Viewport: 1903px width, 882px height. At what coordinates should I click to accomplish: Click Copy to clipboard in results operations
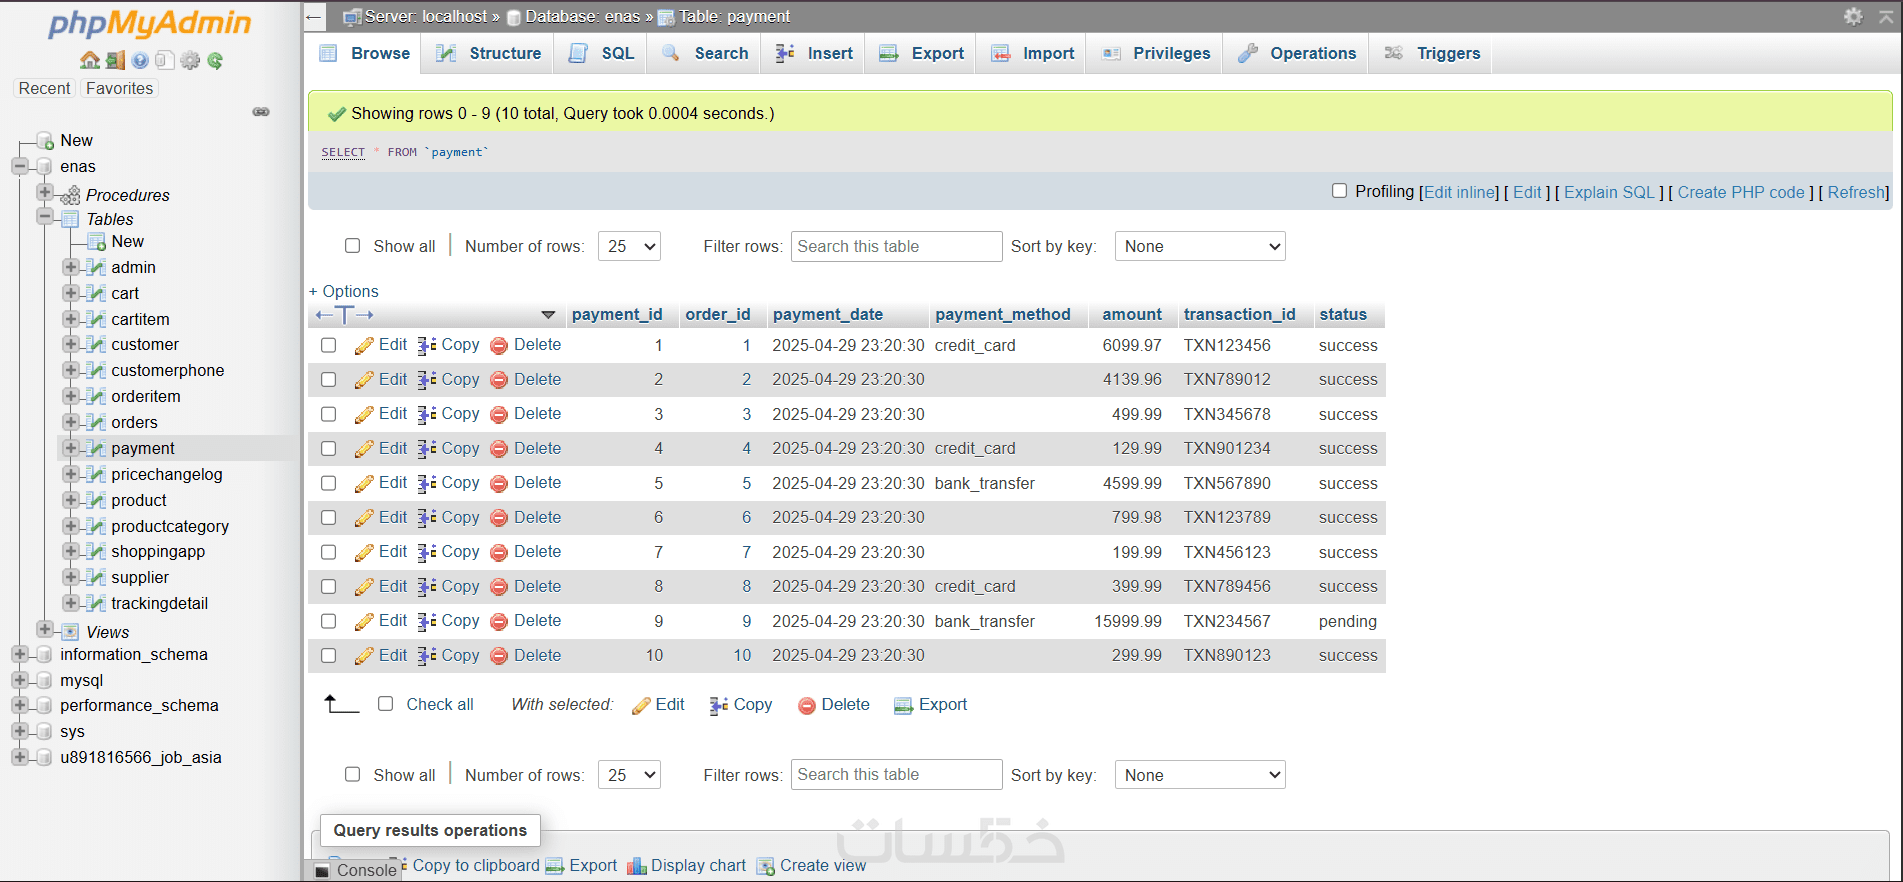(x=475, y=866)
